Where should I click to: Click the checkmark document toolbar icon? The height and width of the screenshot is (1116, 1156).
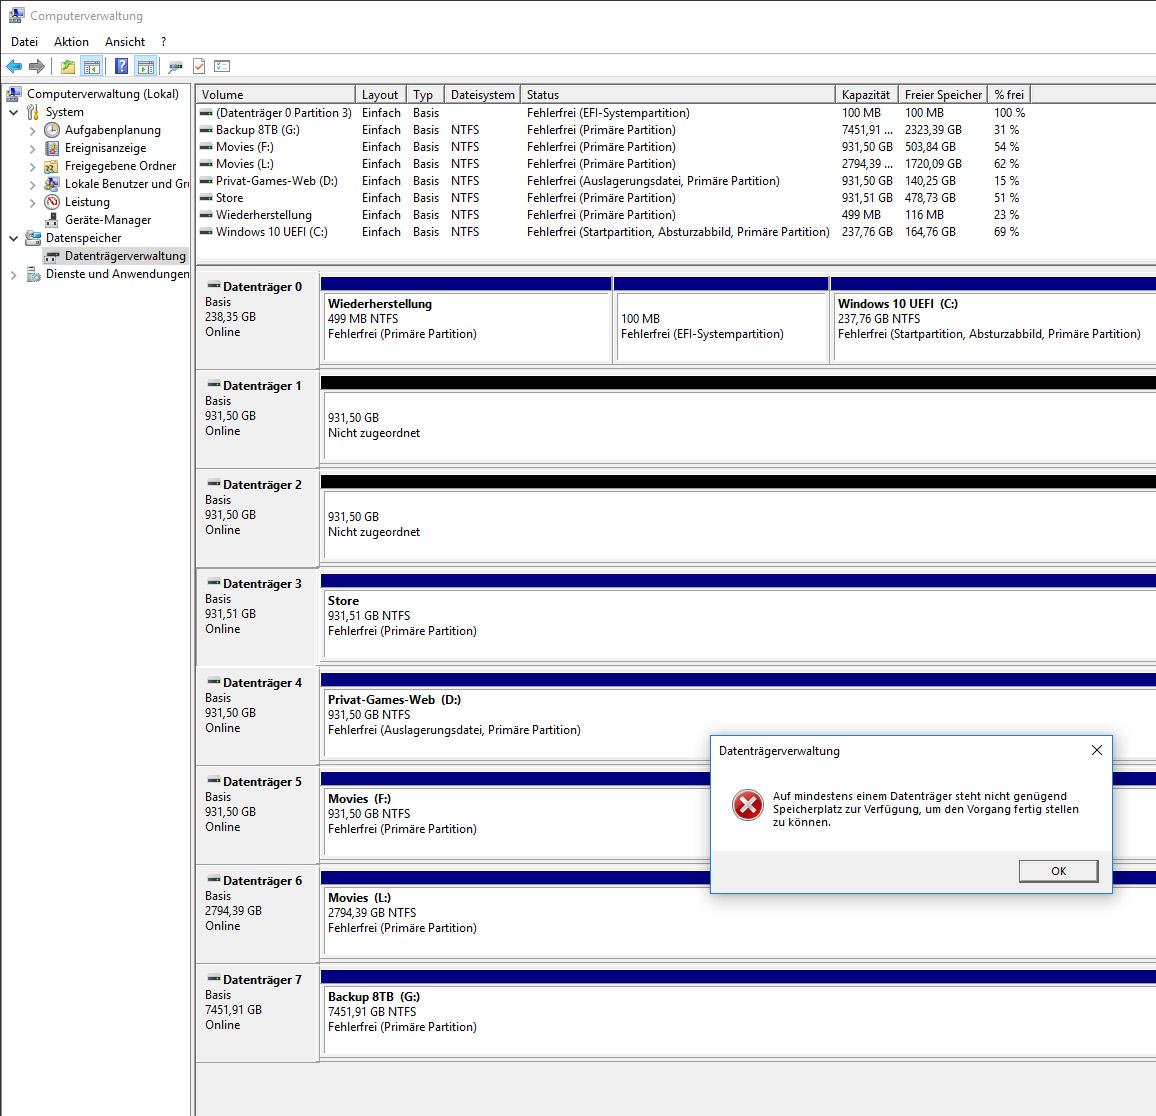199,66
